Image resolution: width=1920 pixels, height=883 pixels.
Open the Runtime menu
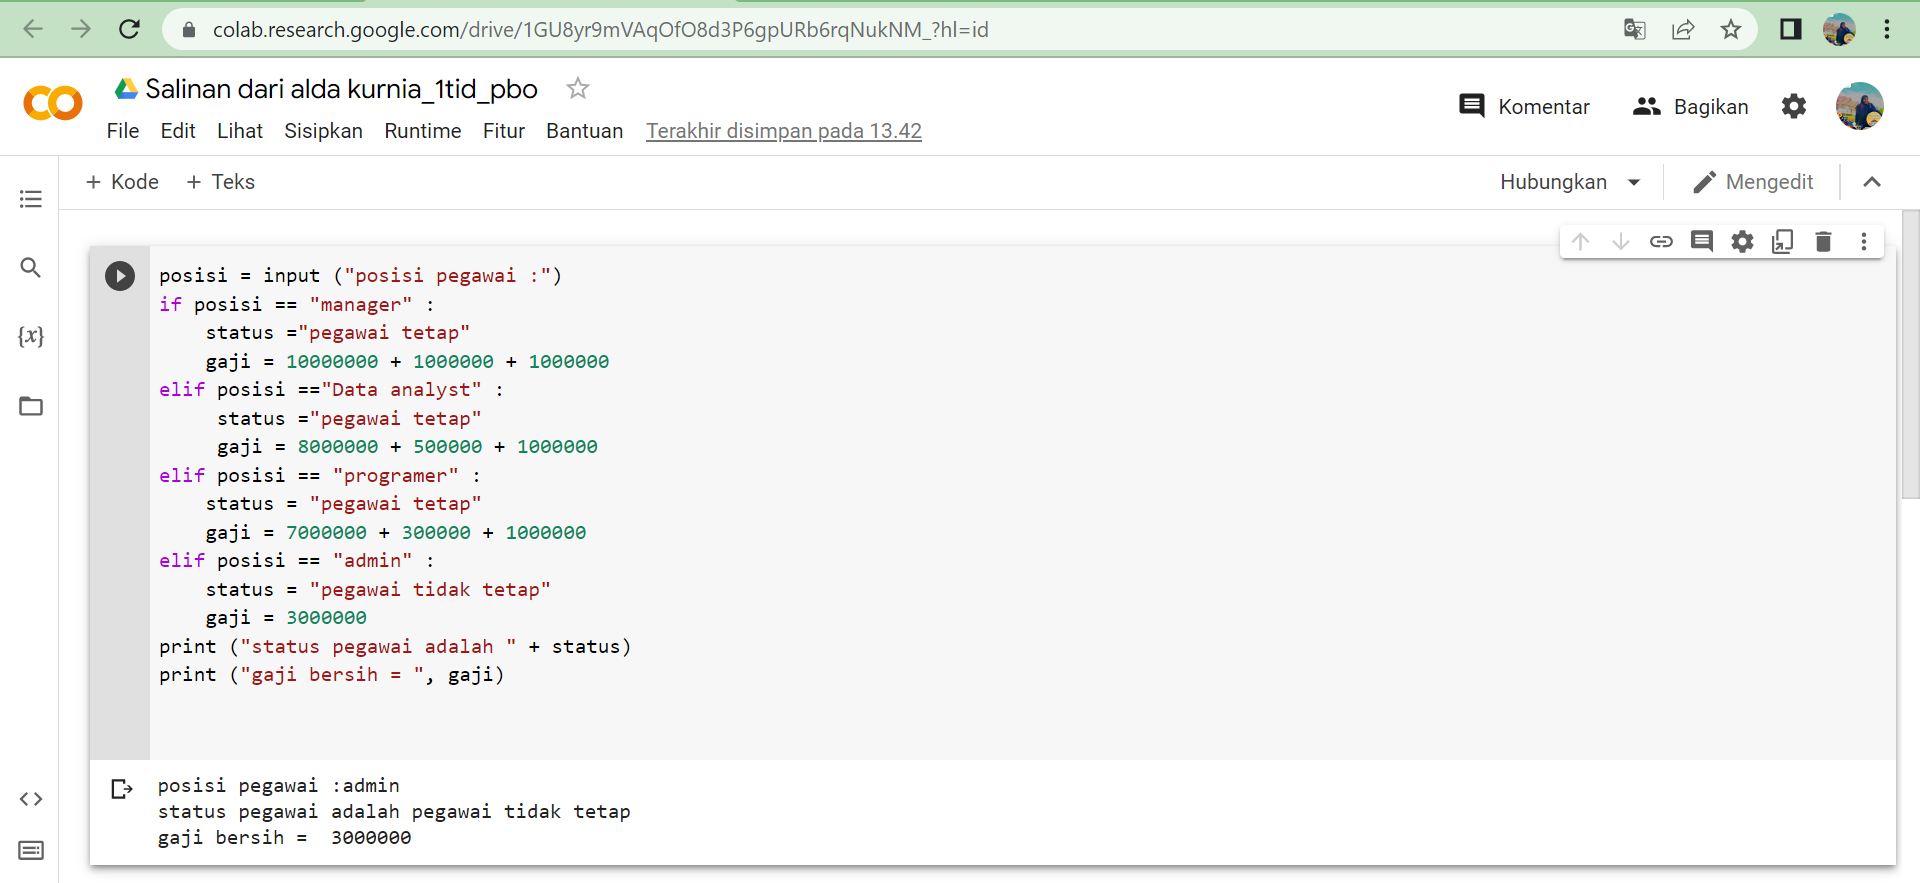(422, 131)
